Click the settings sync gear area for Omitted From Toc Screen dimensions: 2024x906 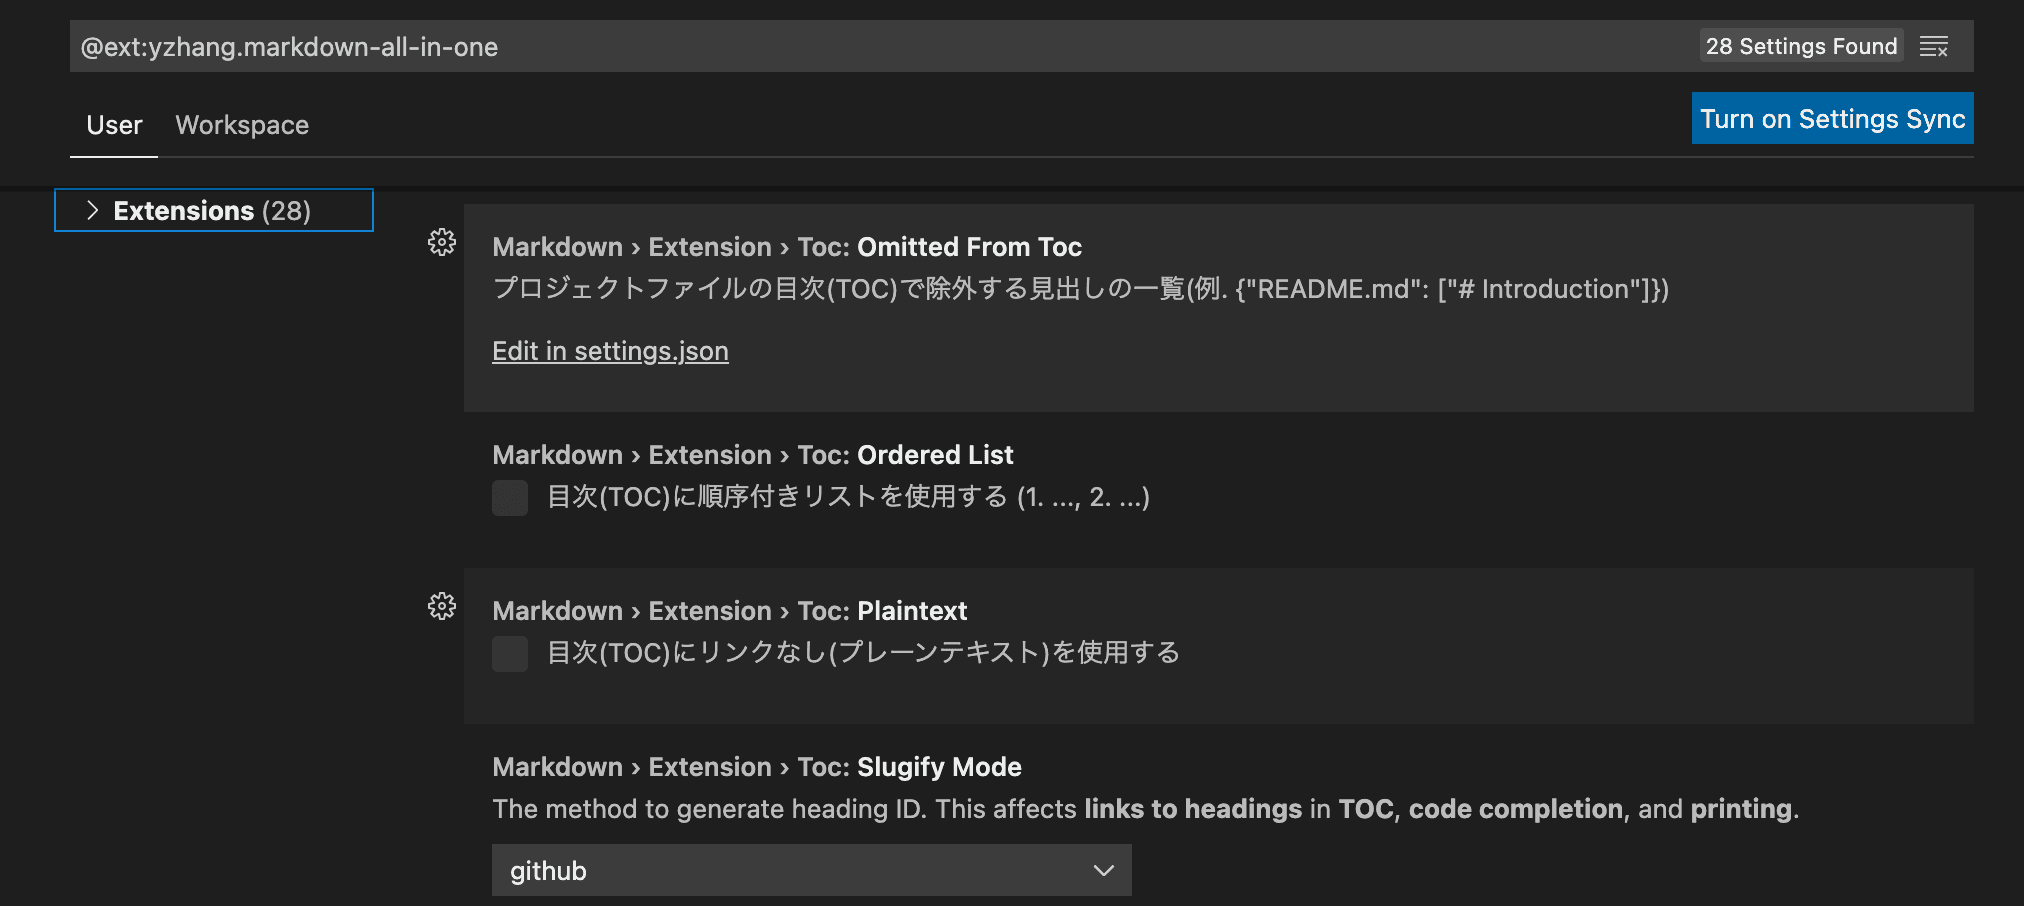441,242
